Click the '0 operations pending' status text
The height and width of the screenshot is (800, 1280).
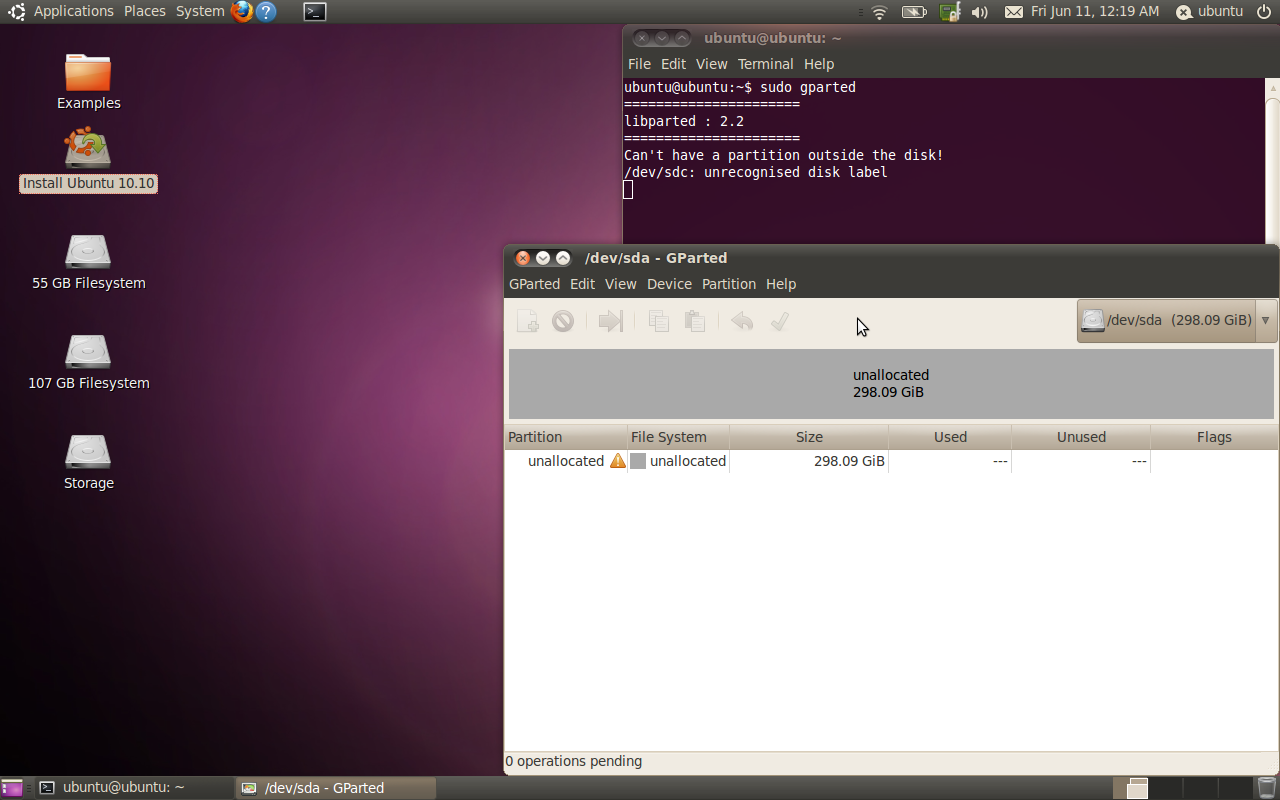(574, 761)
